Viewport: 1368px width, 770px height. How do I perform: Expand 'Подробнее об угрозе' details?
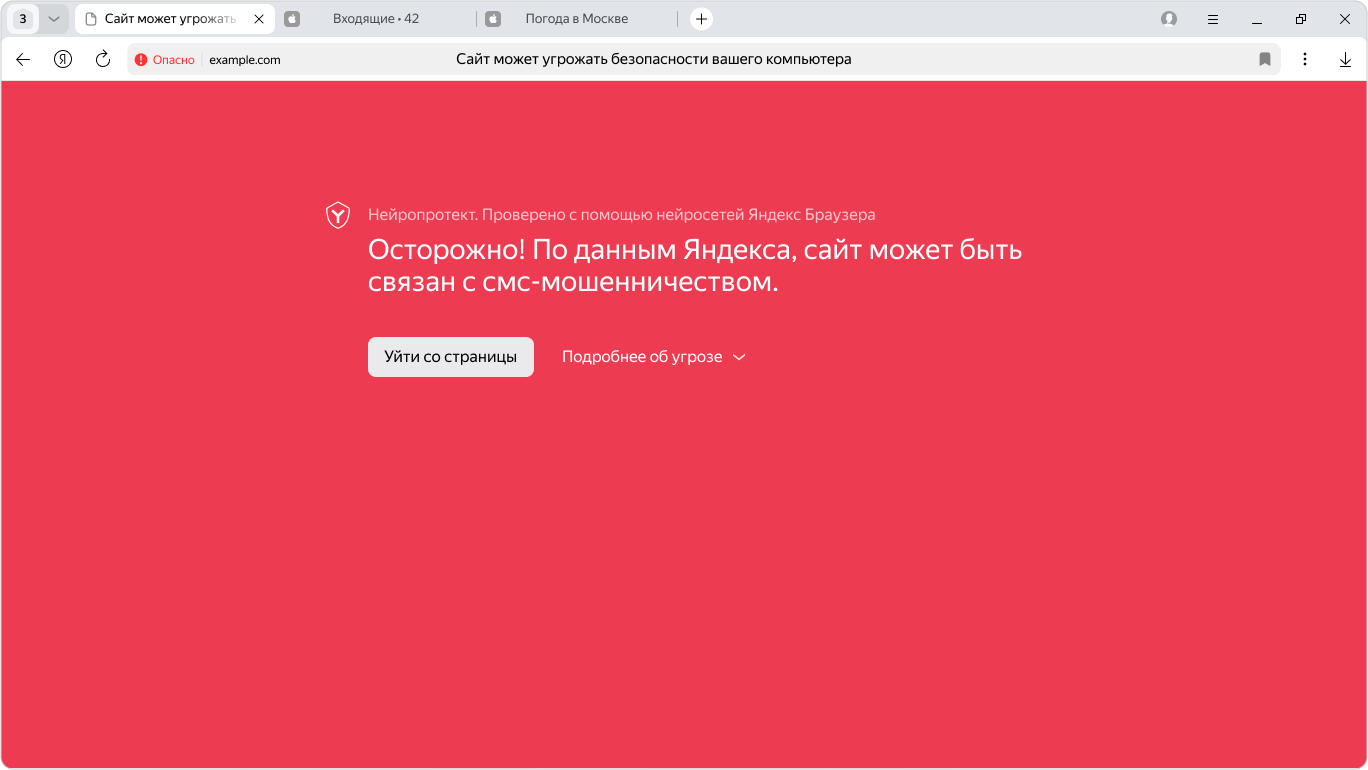654,357
